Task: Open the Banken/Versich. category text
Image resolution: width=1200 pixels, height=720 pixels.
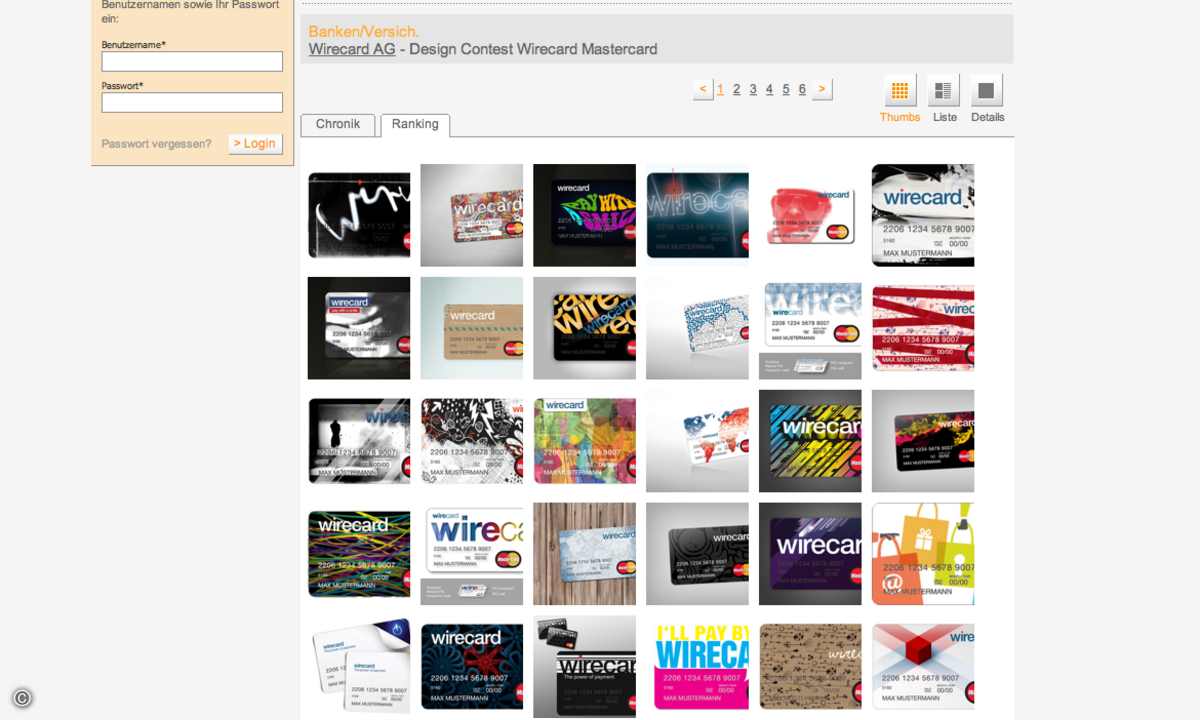Action: [364, 31]
